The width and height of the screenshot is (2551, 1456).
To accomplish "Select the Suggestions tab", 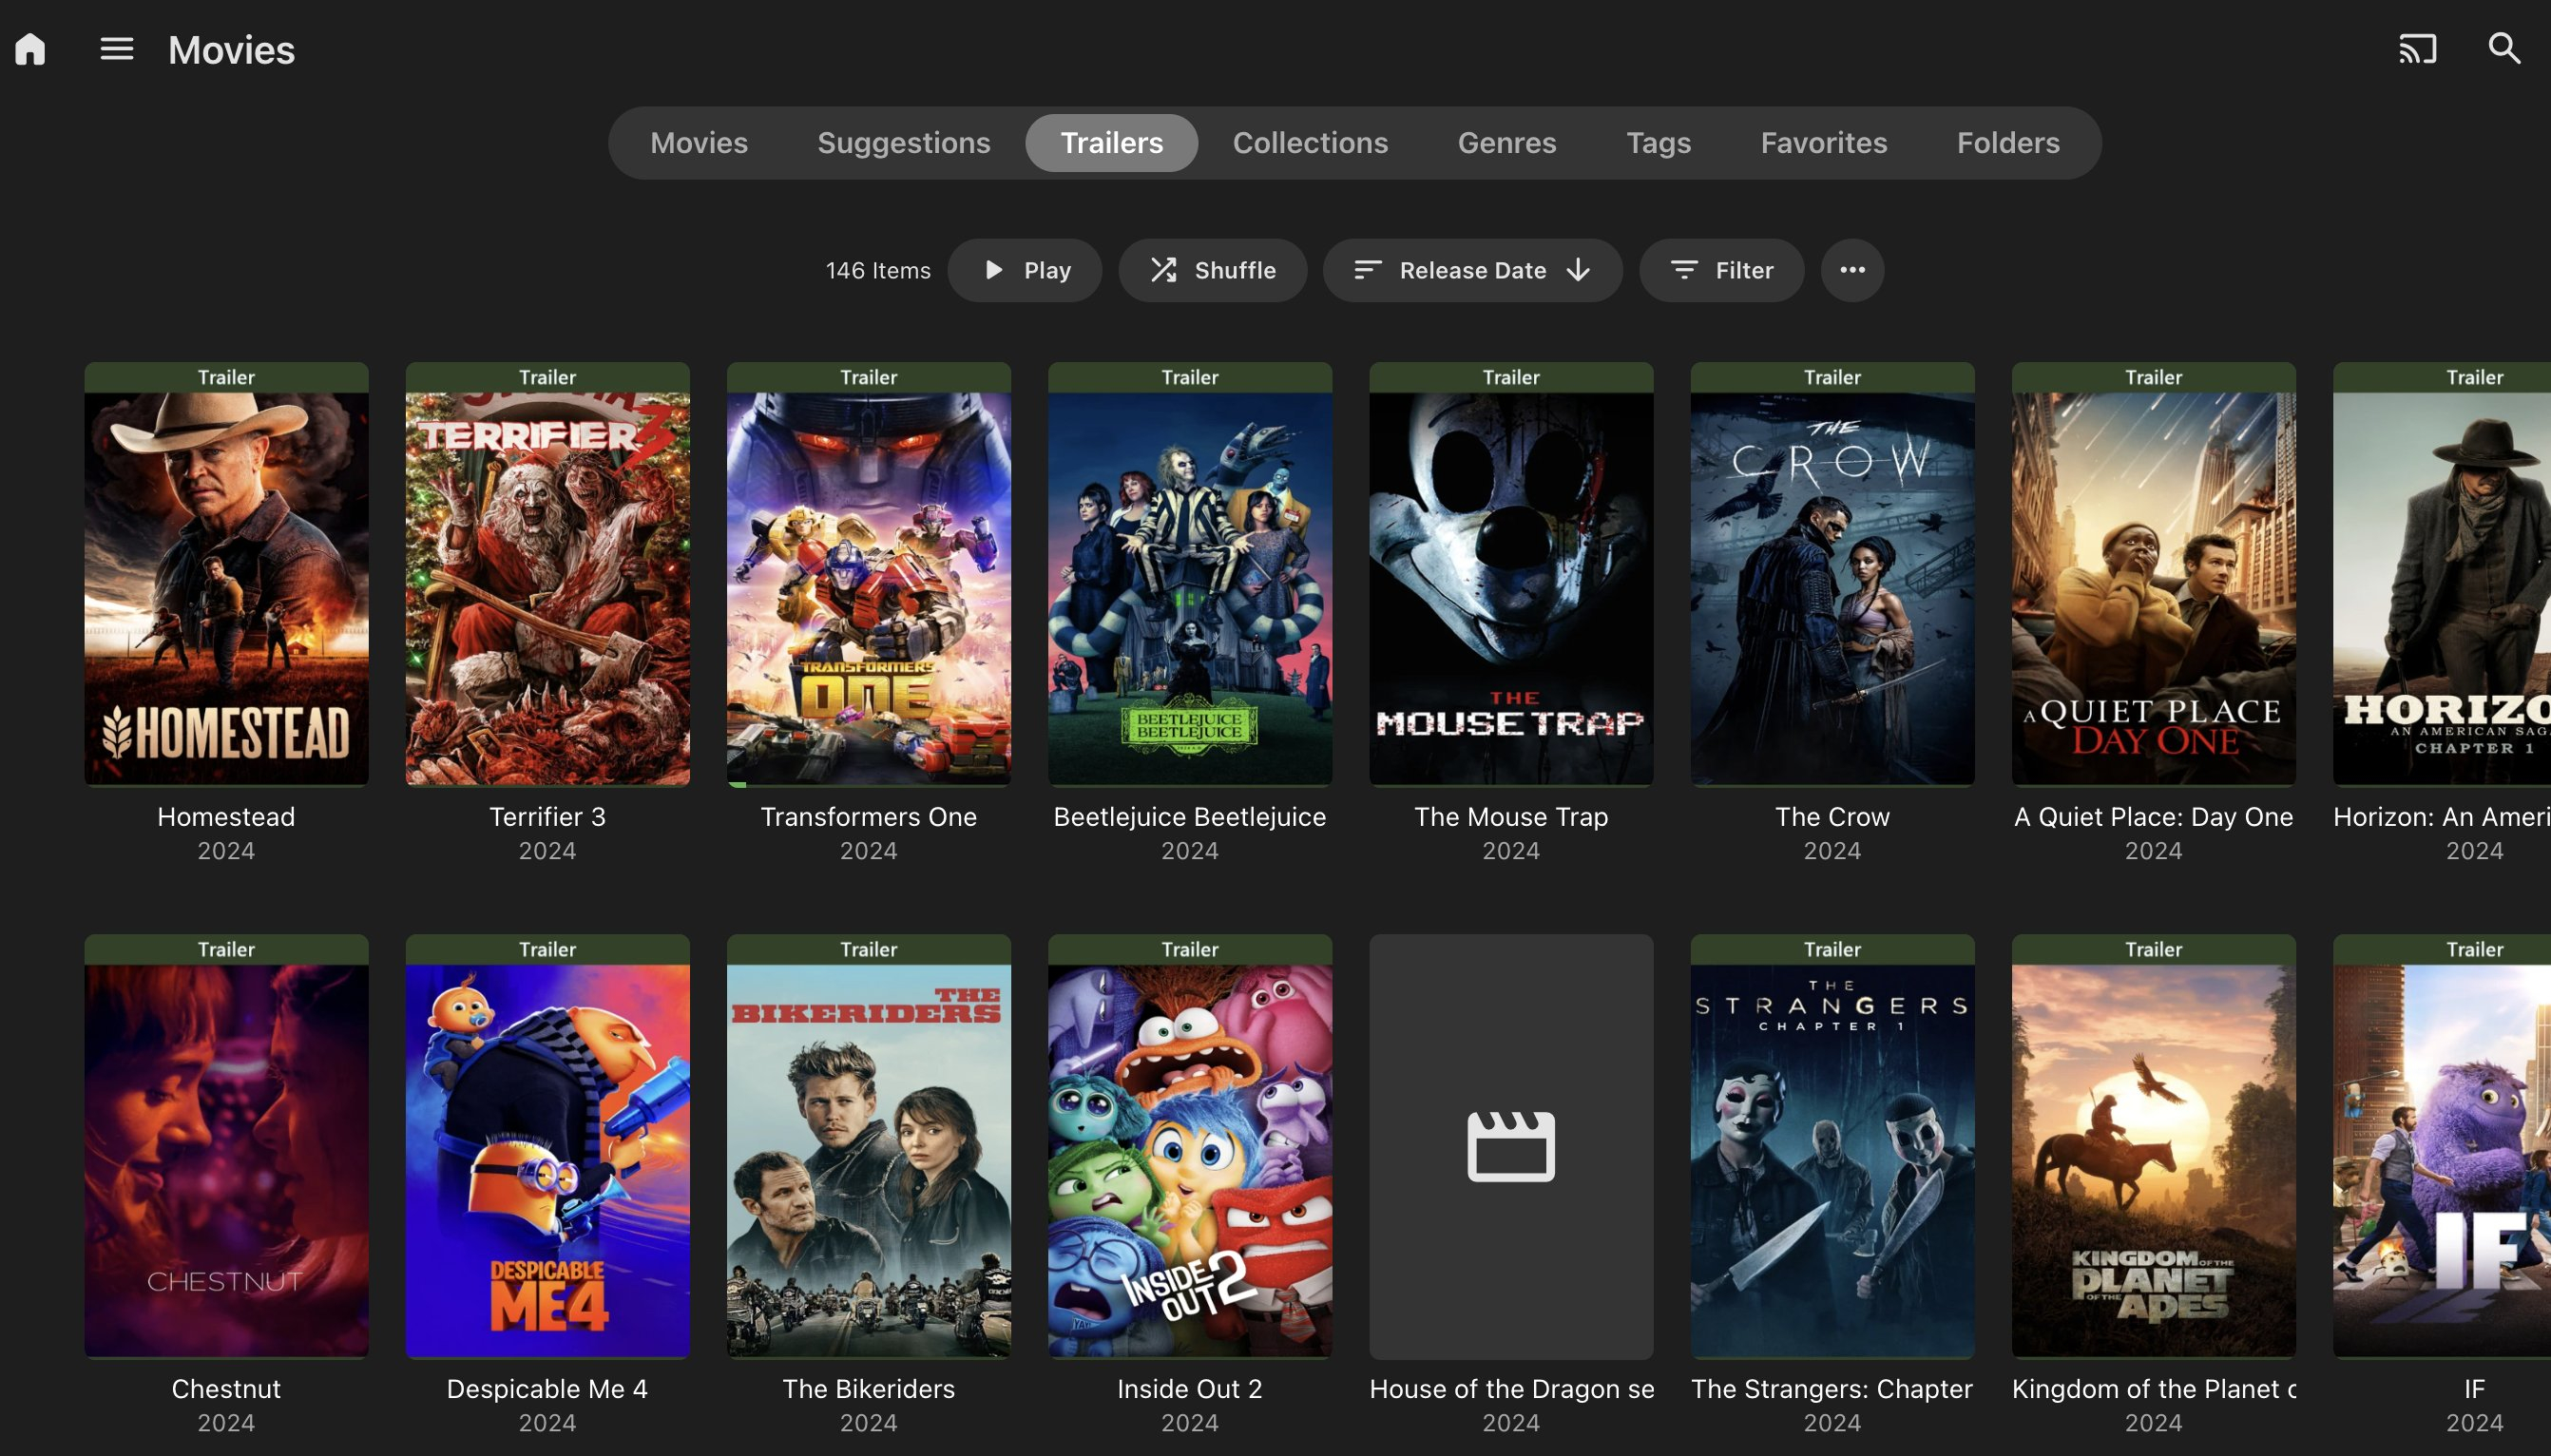I will coord(904,143).
